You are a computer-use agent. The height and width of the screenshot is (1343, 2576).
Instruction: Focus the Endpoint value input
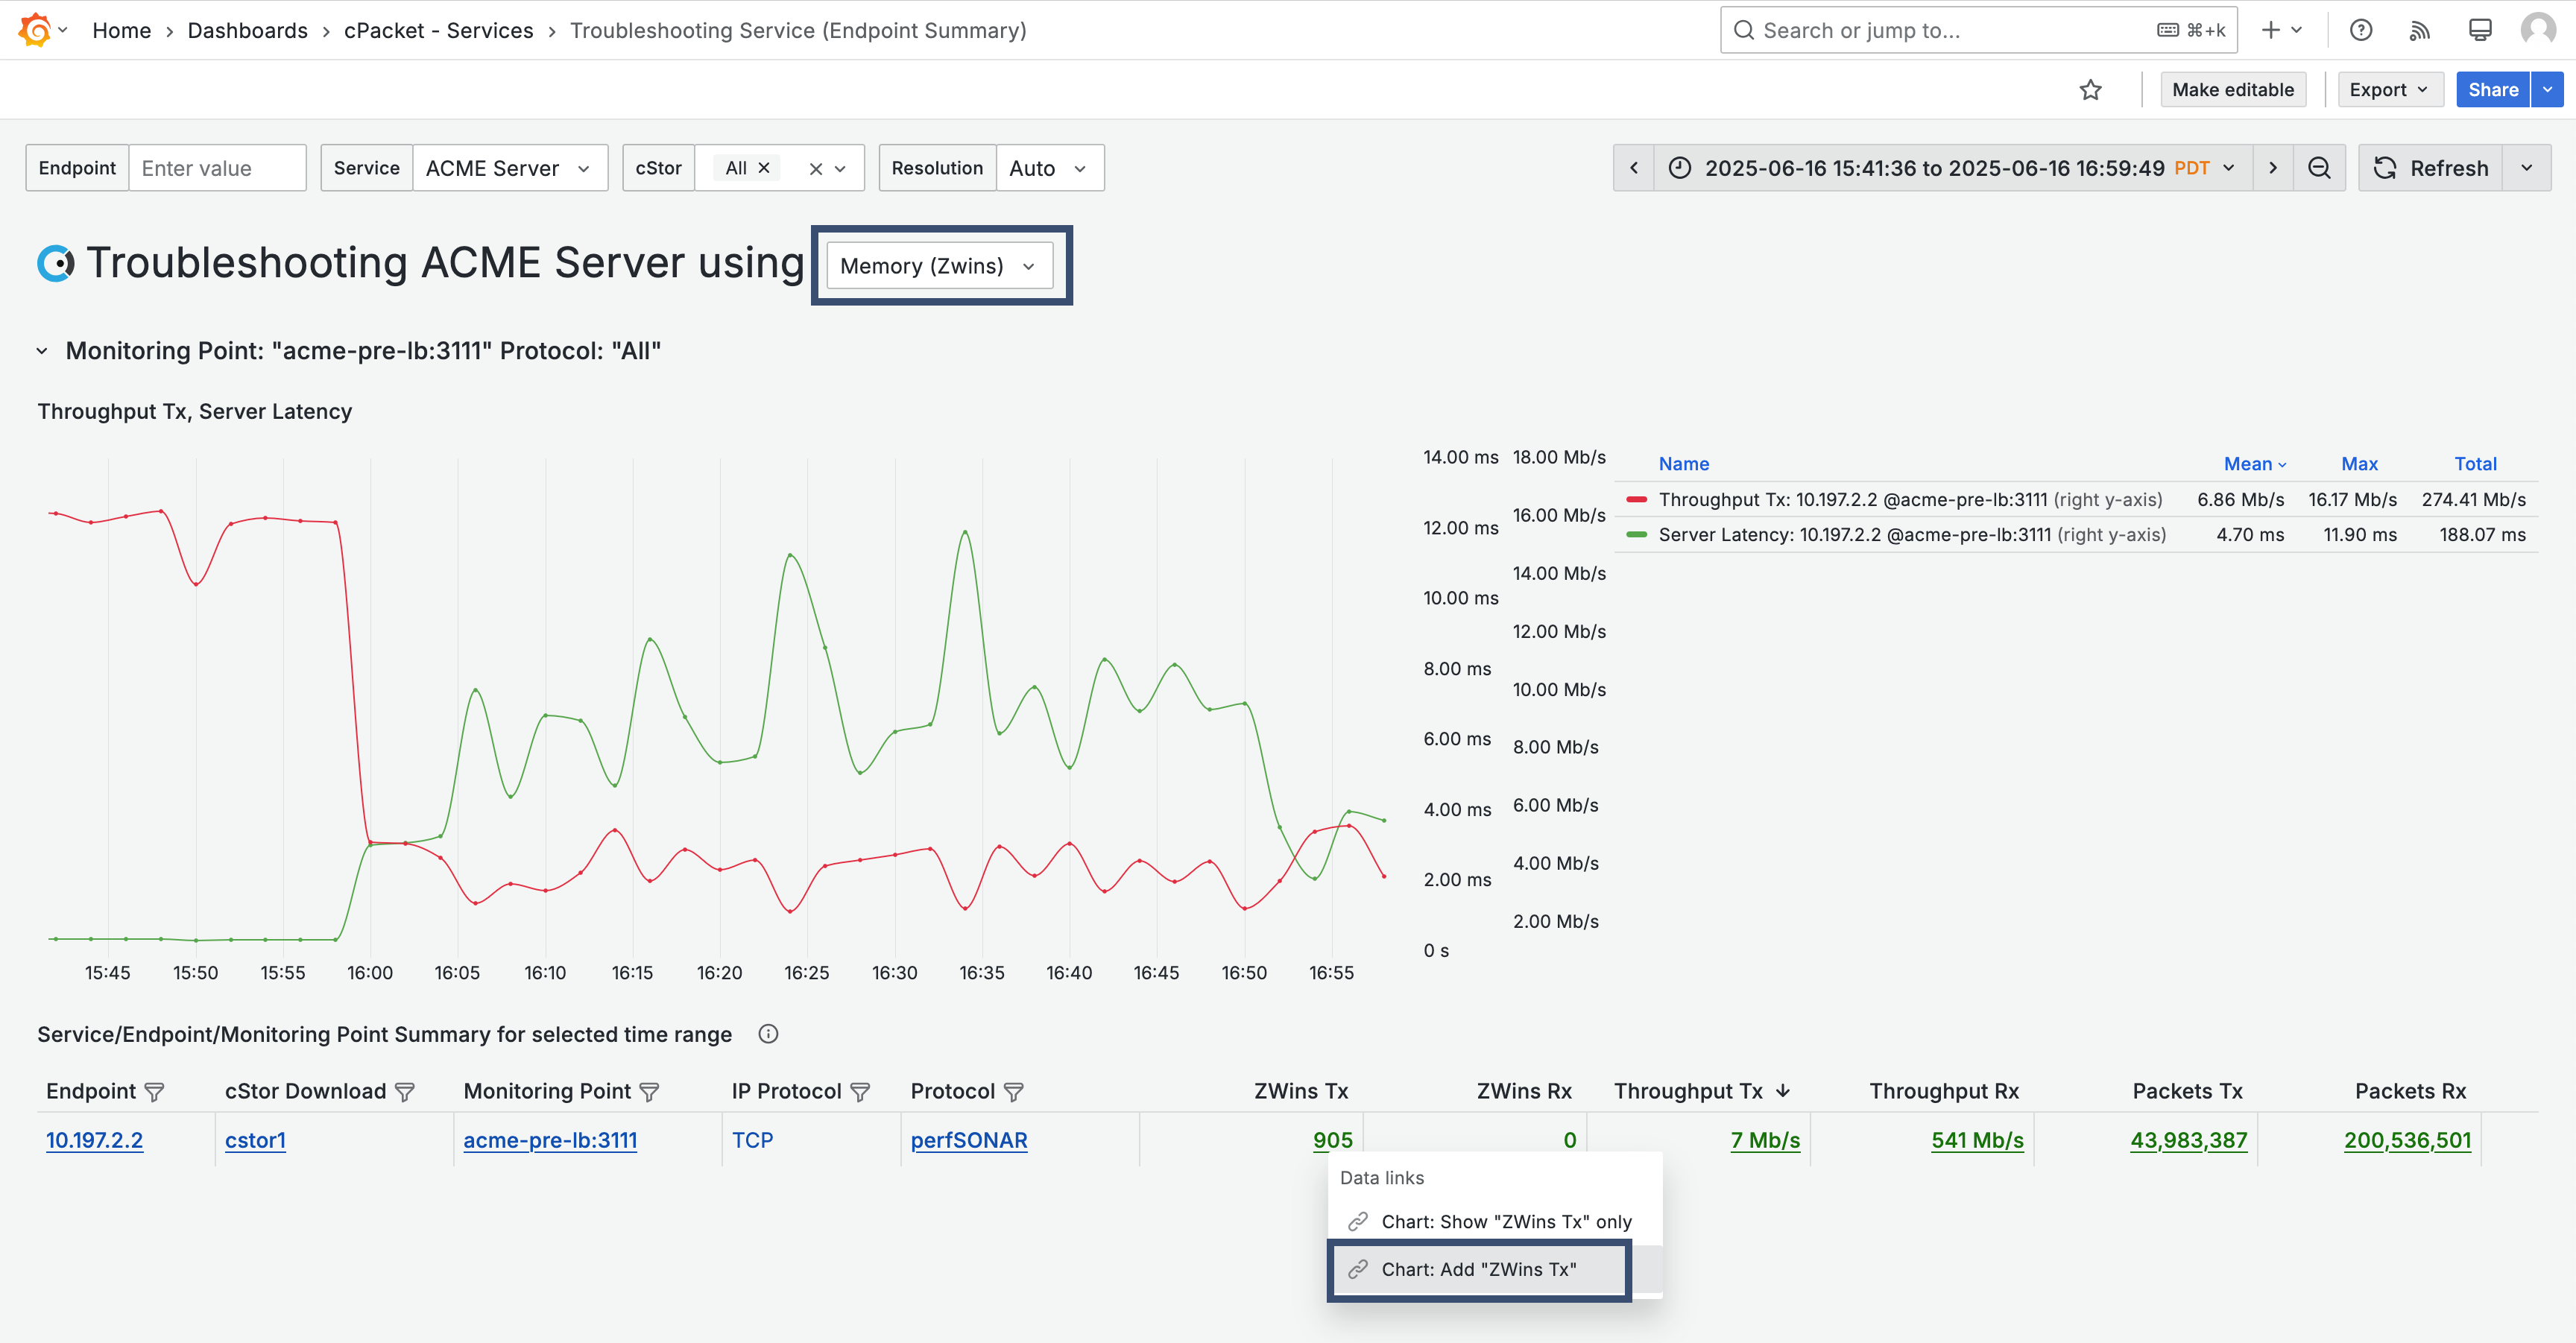(217, 168)
